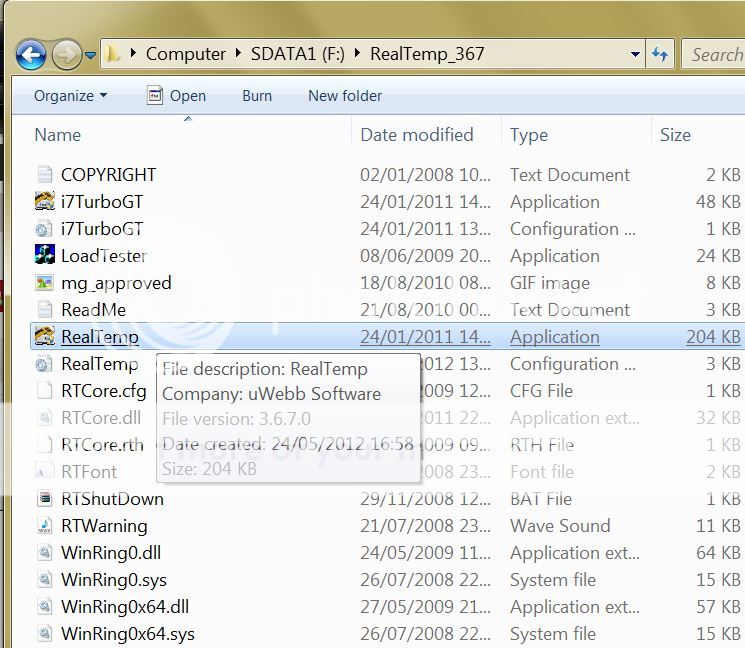Select the i7TurboGT configuration file icon
This screenshot has width=745, height=648.
[x=45, y=229]
